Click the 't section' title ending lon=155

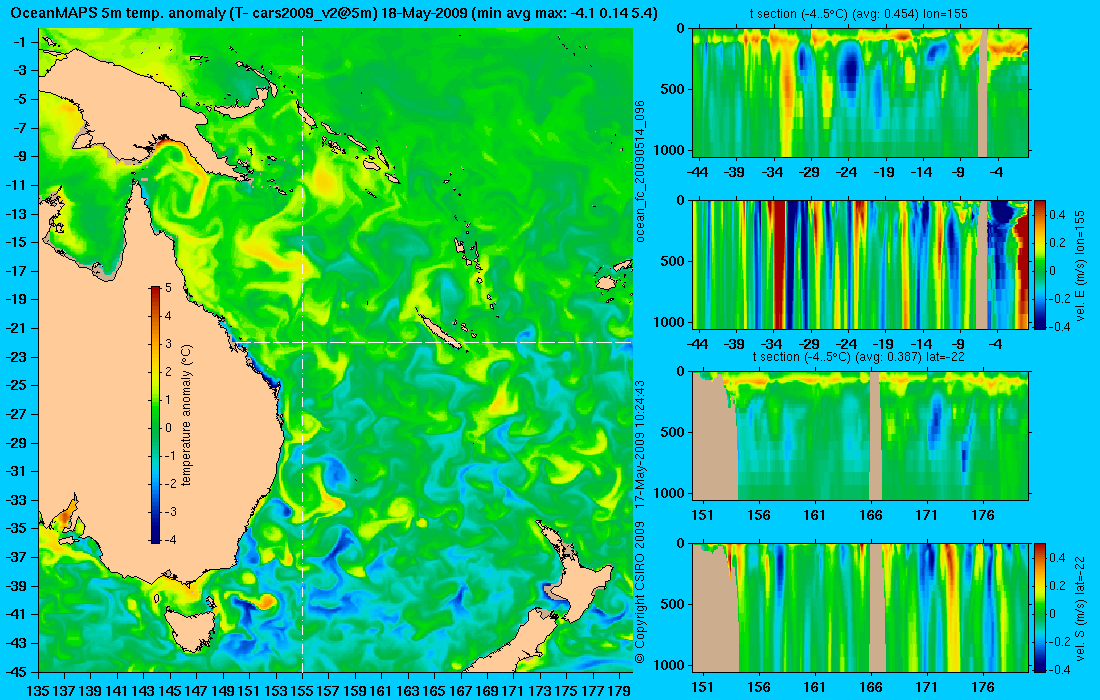[860, 13]
